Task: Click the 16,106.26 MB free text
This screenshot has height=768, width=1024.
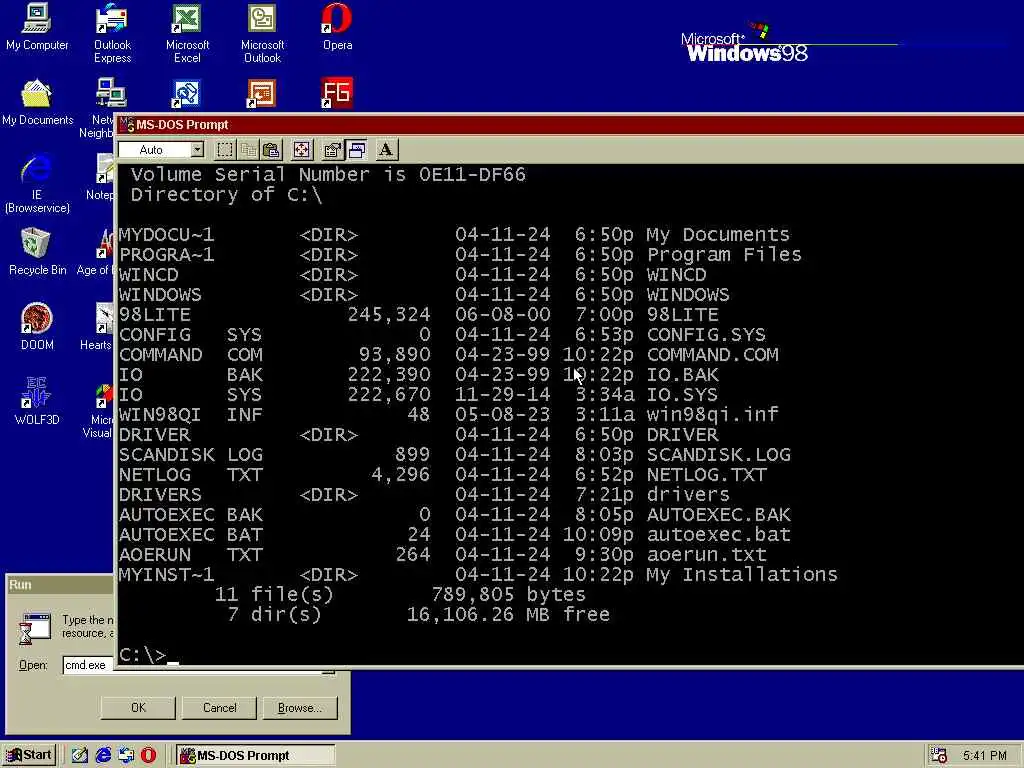Action: (508, 615)
